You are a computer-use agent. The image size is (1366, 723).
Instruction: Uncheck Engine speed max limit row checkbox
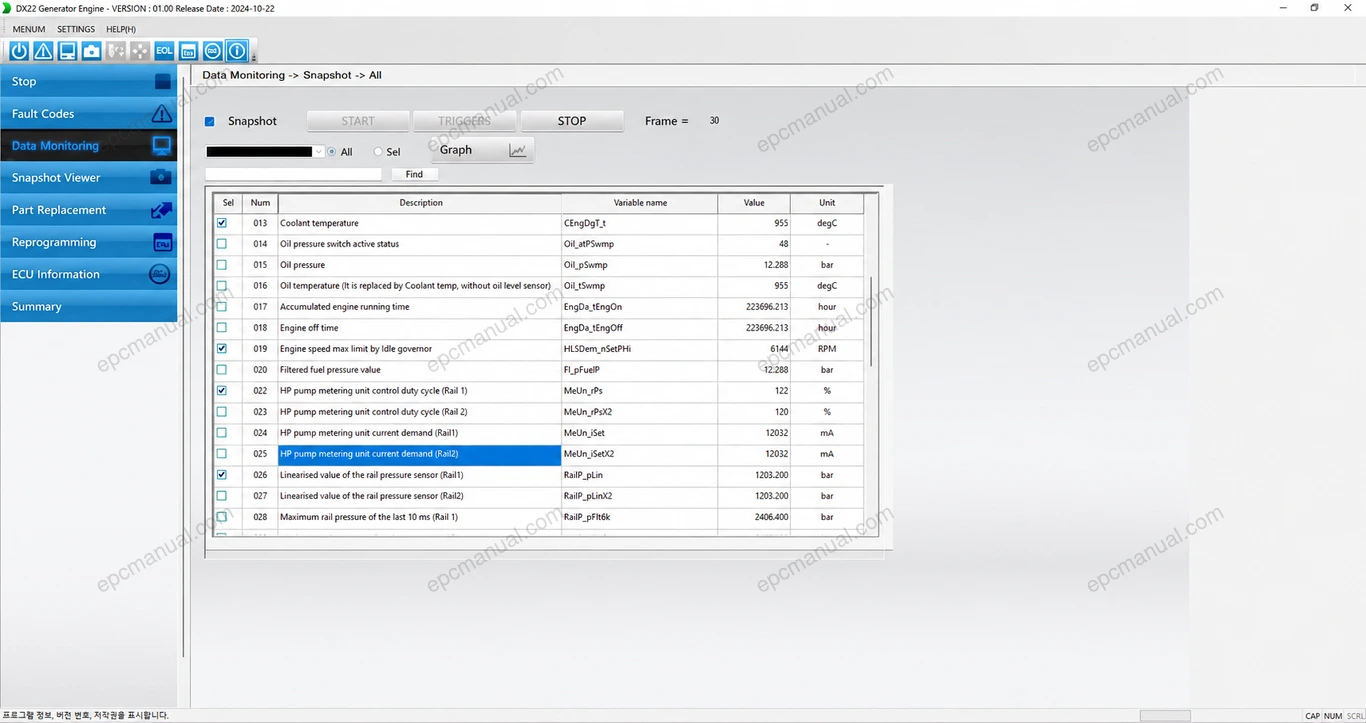pos(222,349)
